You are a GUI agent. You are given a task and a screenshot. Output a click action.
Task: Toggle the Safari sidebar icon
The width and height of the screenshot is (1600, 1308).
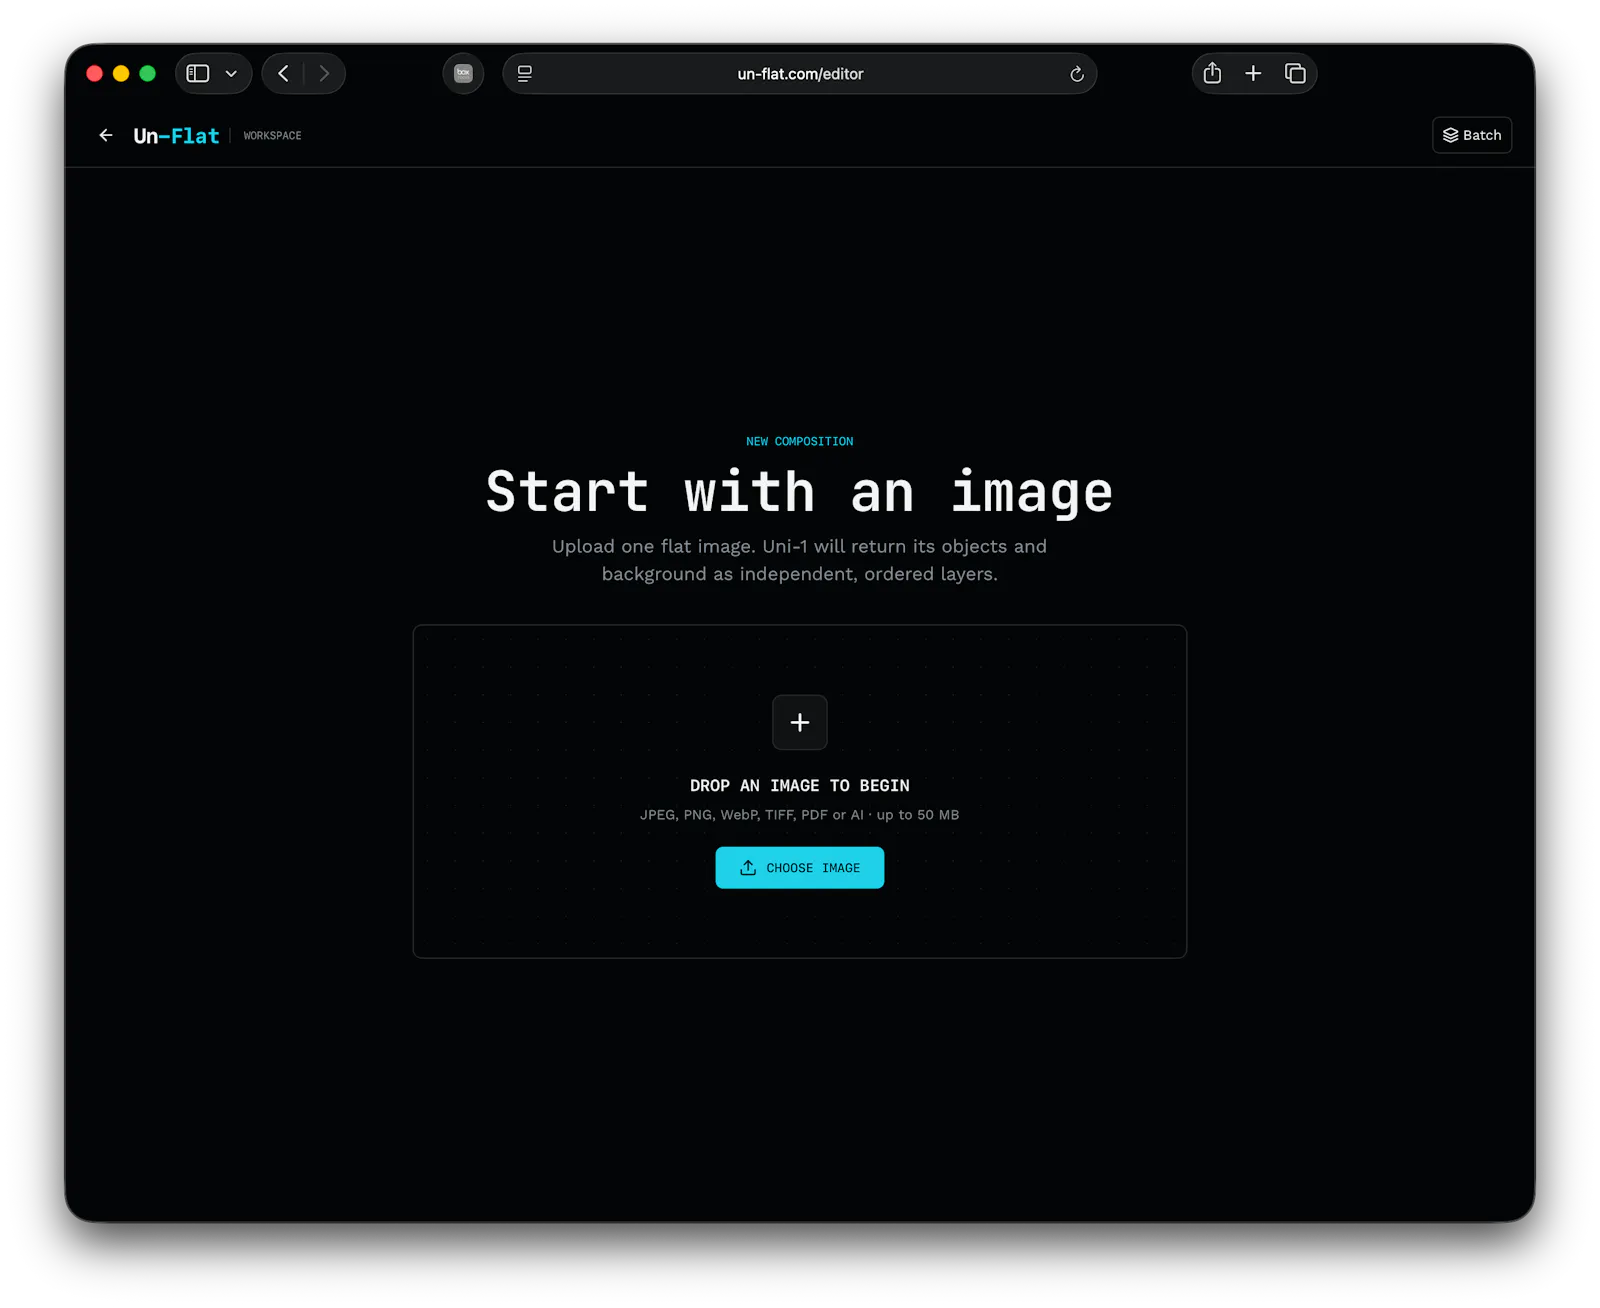pyautogui.click(x=198, y=74)
